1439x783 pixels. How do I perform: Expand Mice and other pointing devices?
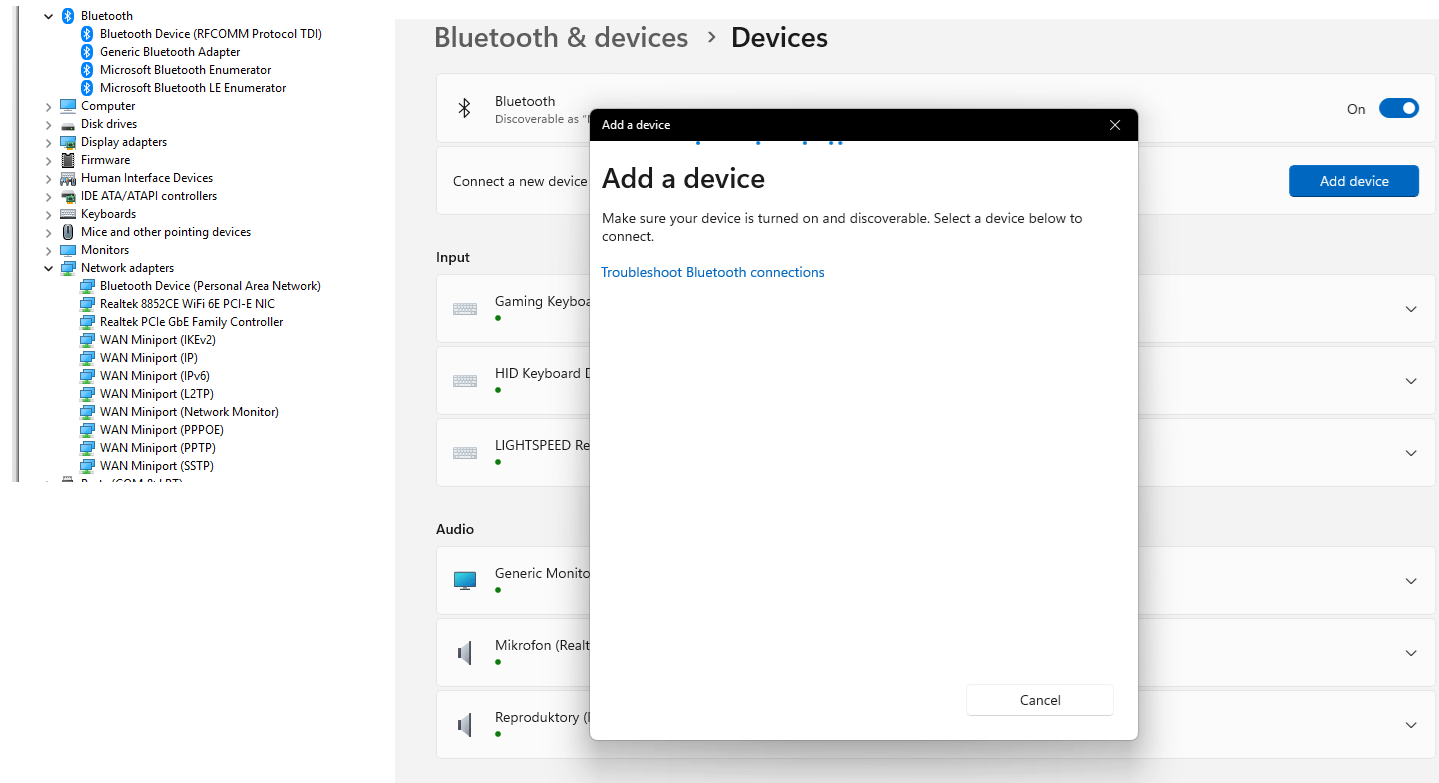[48, 232]
